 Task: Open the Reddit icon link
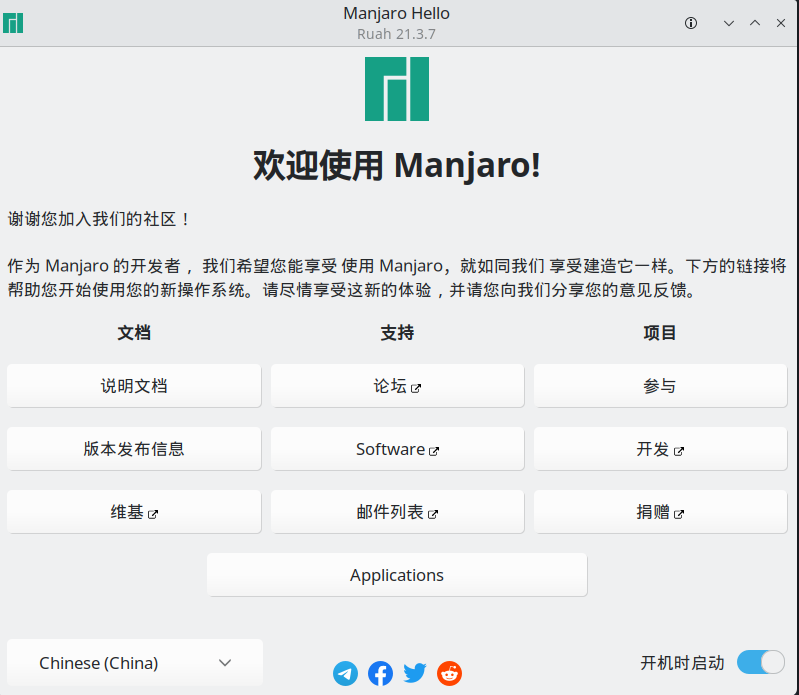pyautogui.click(x=449, y=673)
